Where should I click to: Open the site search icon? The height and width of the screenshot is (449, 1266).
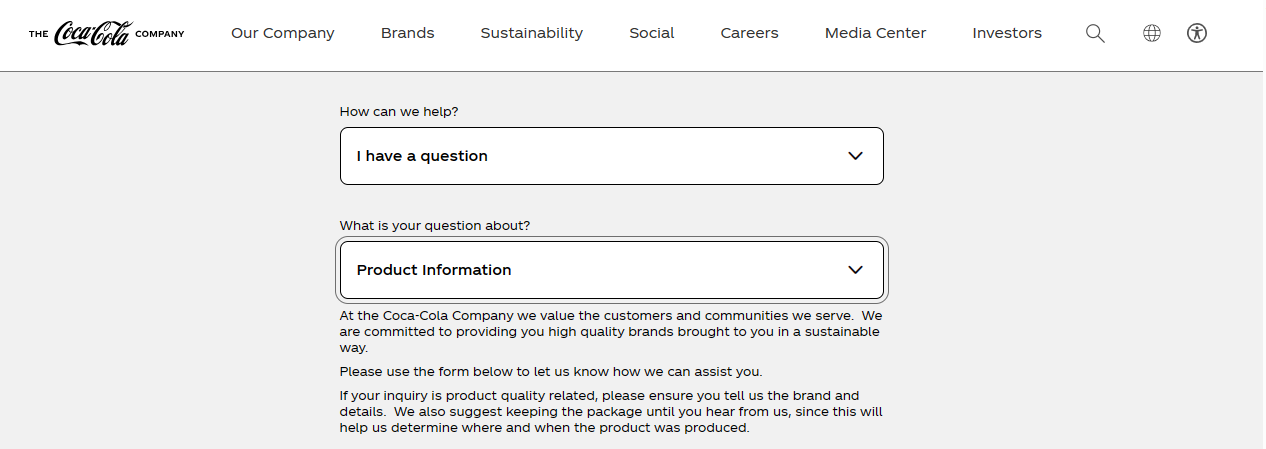(x=1095, y=33)
